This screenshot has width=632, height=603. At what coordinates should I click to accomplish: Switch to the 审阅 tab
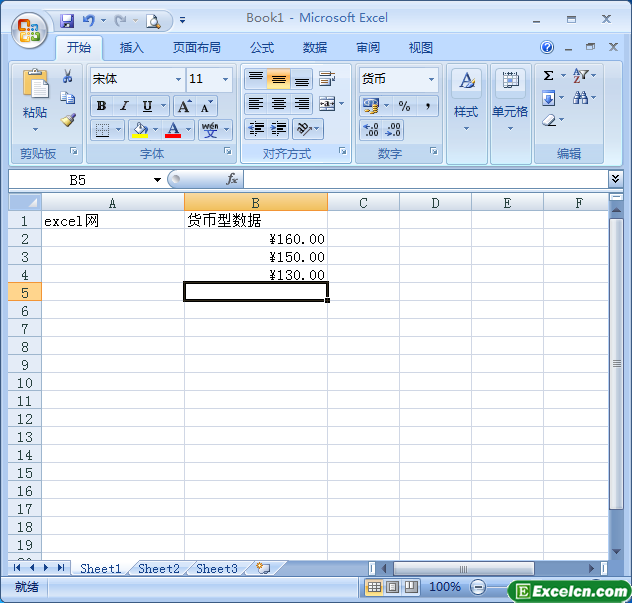coord(368,48)
